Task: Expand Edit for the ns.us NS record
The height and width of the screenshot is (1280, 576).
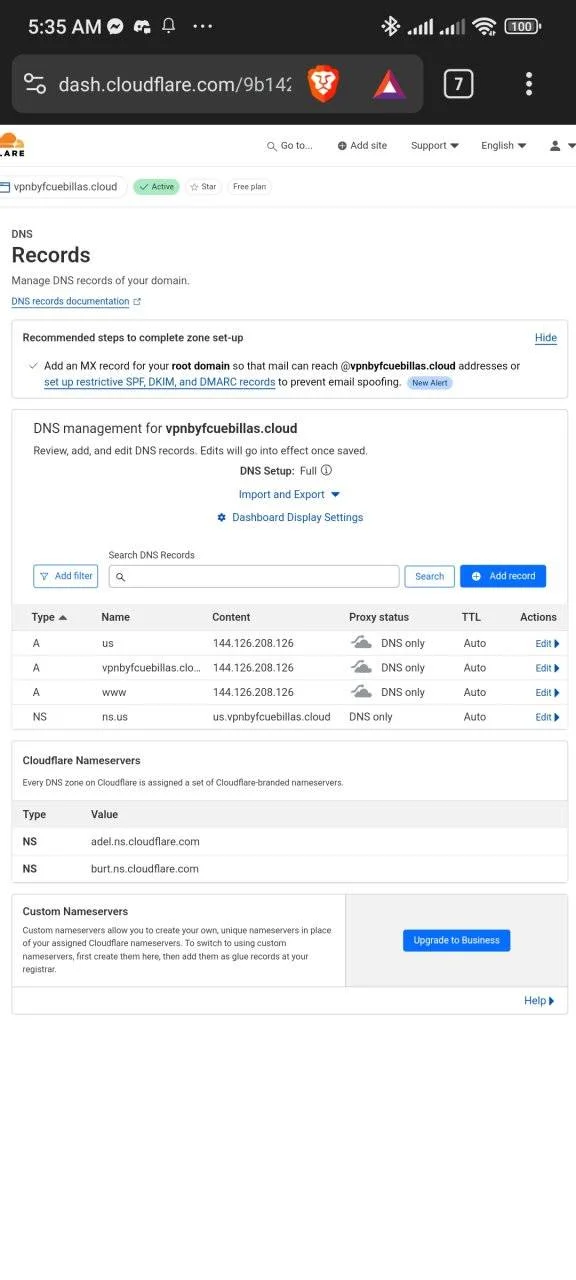Action: tap(548, 717)
